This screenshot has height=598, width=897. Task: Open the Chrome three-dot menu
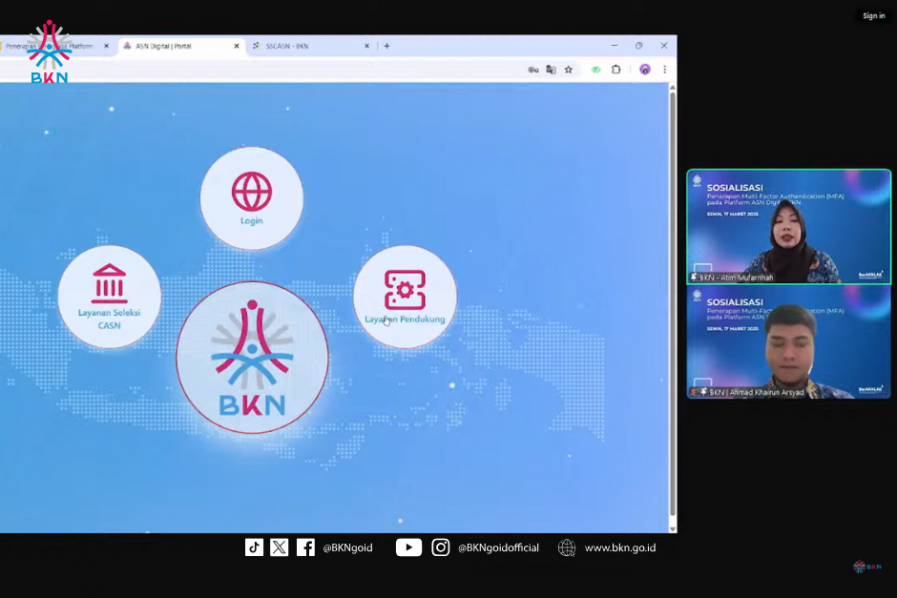click(x=664, y=69)
